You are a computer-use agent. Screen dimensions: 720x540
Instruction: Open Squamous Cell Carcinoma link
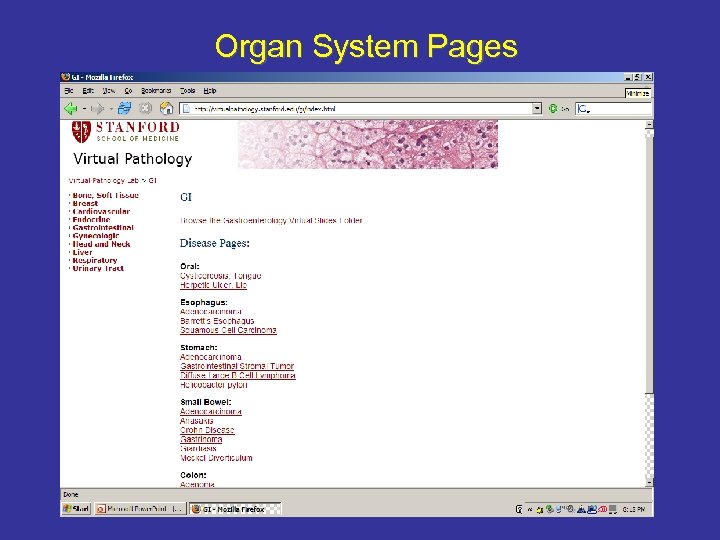(228, 330)
